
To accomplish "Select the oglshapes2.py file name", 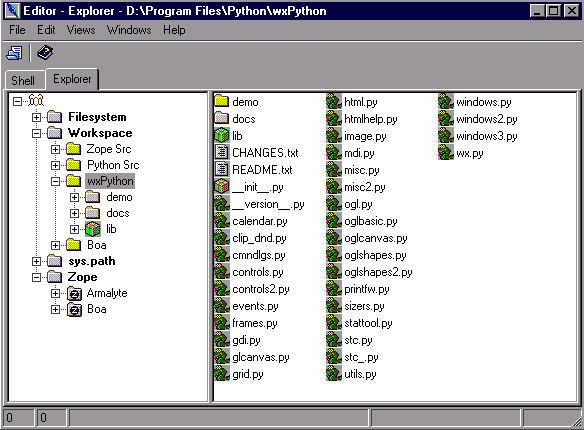I will pyautogui.click(x=378, y=272).
